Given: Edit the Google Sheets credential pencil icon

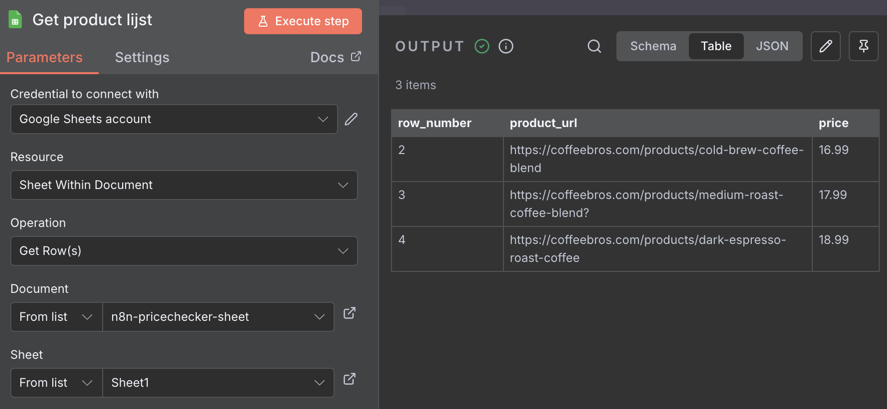Looking at the screenshot, I should click(351, 119).
